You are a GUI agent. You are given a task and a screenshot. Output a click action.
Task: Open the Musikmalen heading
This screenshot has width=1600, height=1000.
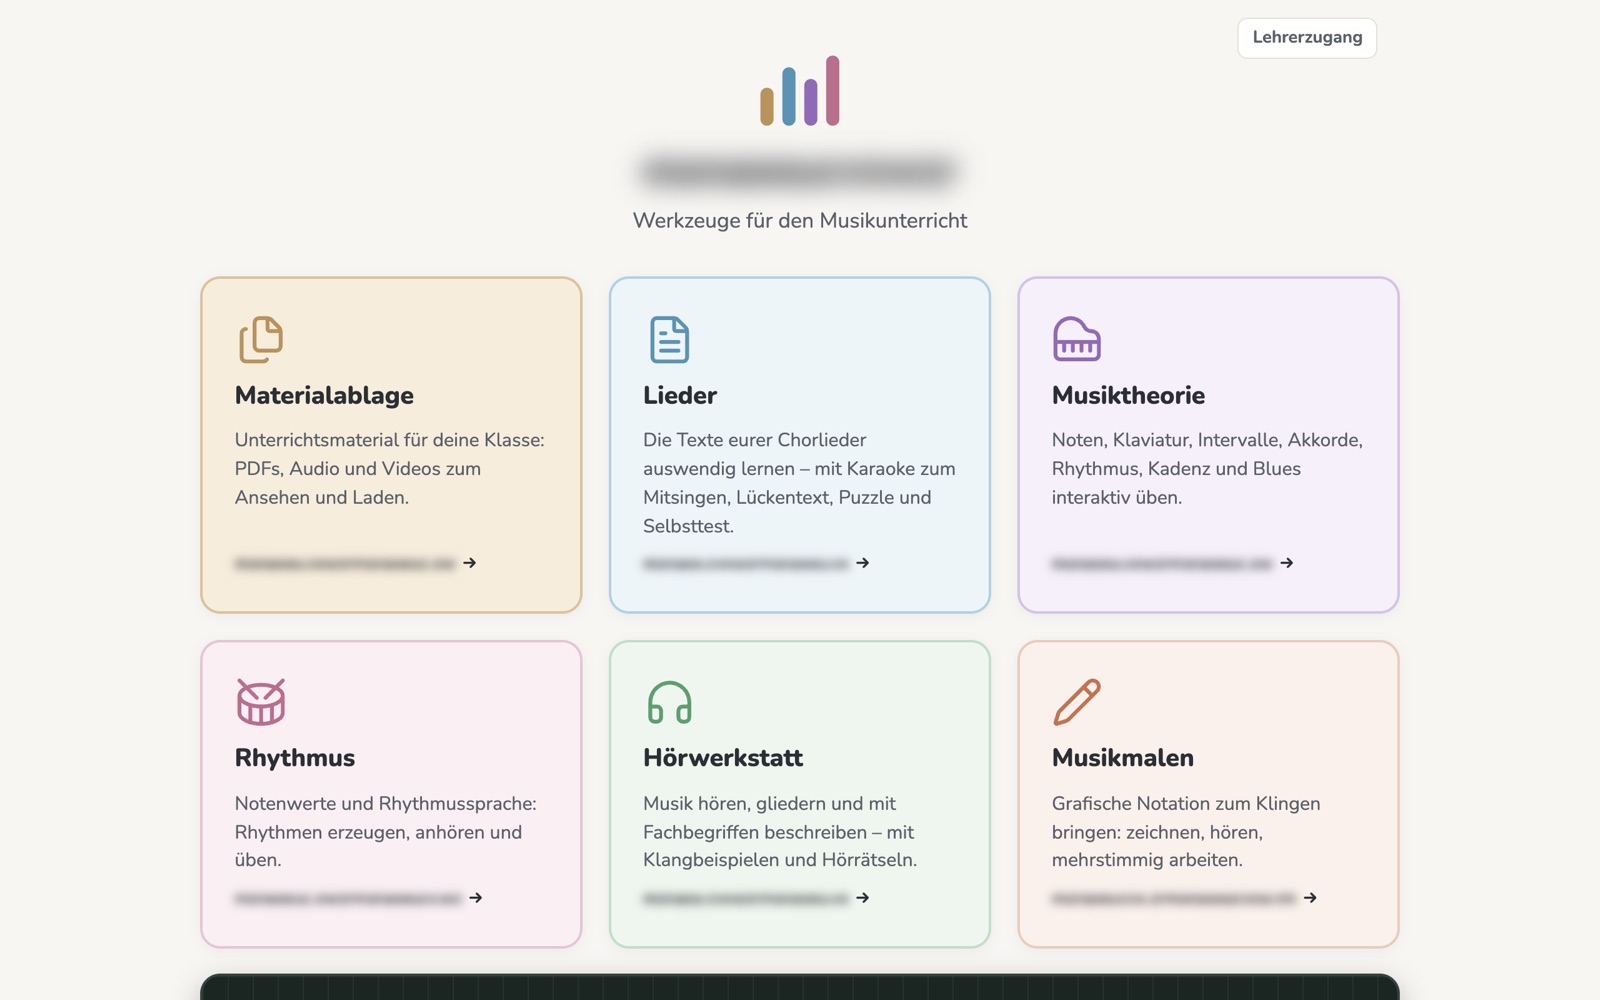[x=1123, y=758]
